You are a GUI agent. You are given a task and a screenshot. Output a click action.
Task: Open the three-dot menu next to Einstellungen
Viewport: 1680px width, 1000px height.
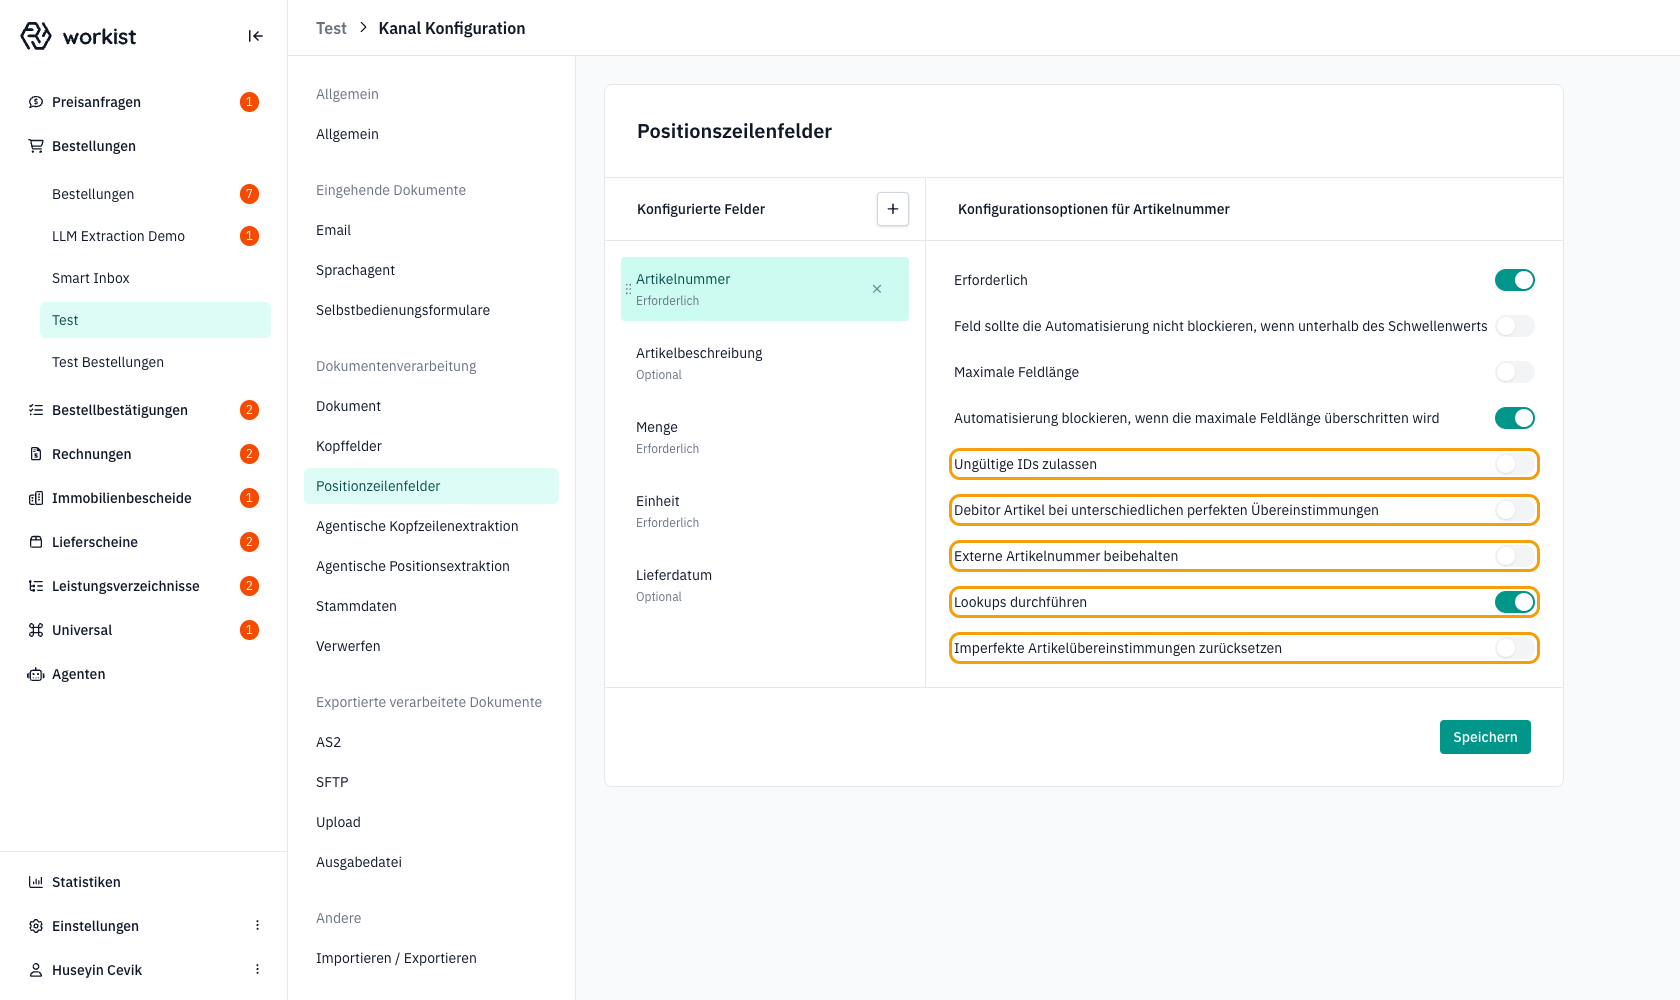(x=257, y=926)
